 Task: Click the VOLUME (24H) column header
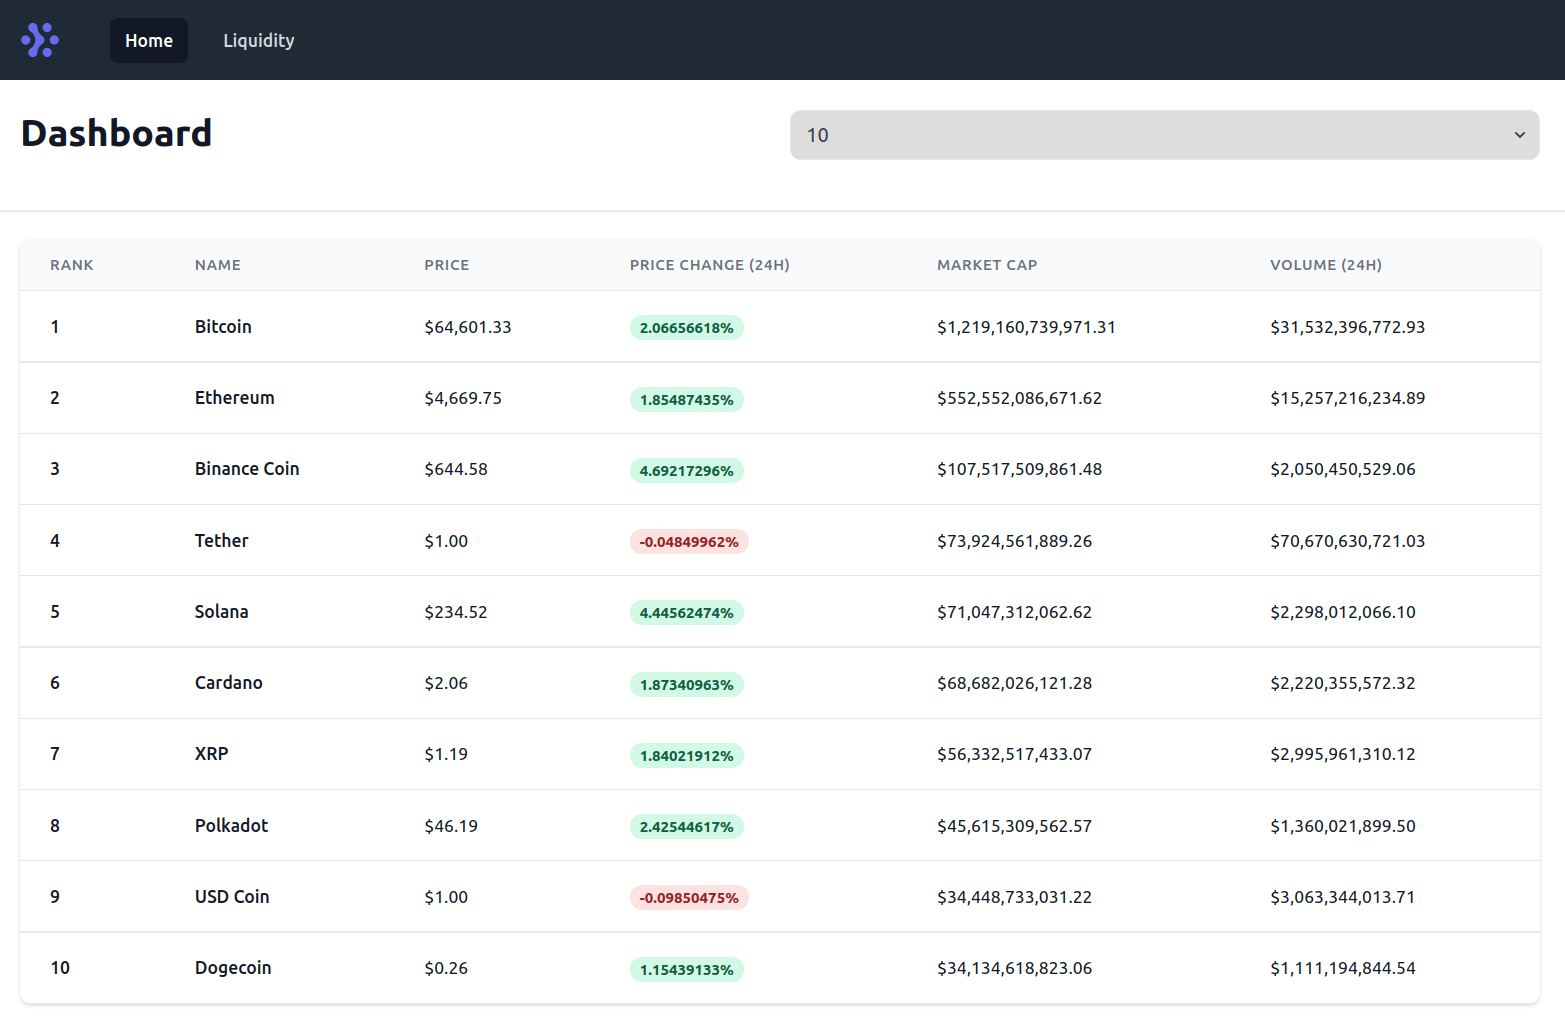1326,265
